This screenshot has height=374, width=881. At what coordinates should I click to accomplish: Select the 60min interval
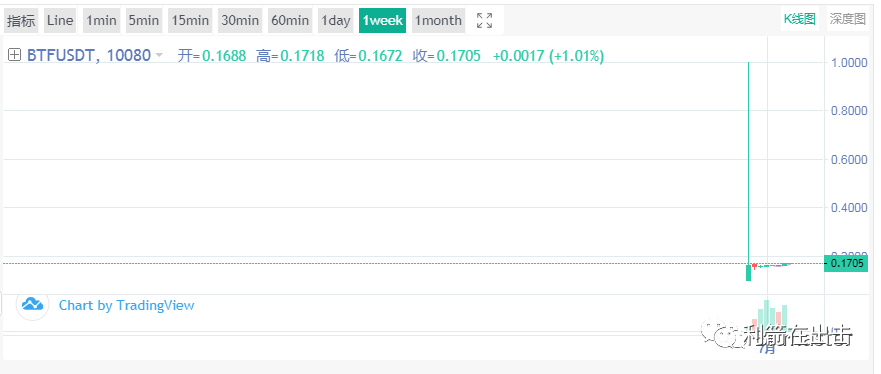[290, 21]
